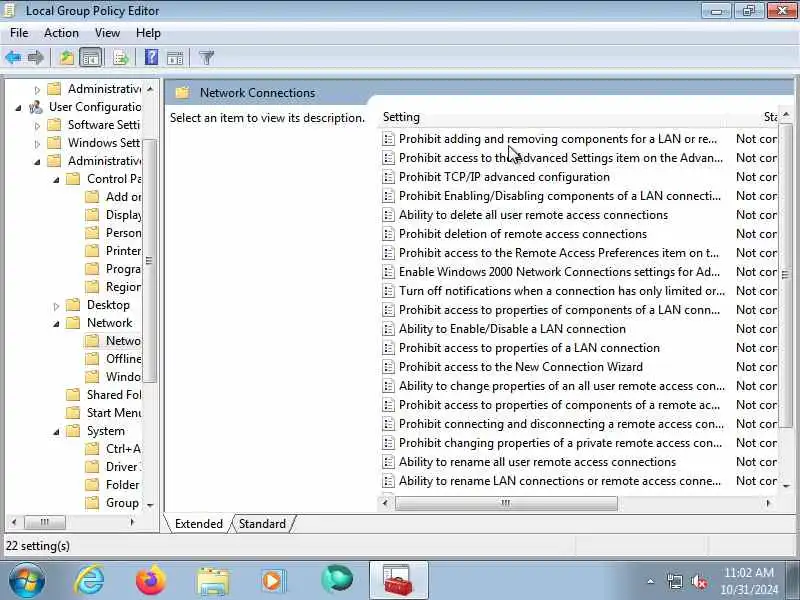Select the Driver Installation tree folder
800x600 pixels.
tap(123, 467)
